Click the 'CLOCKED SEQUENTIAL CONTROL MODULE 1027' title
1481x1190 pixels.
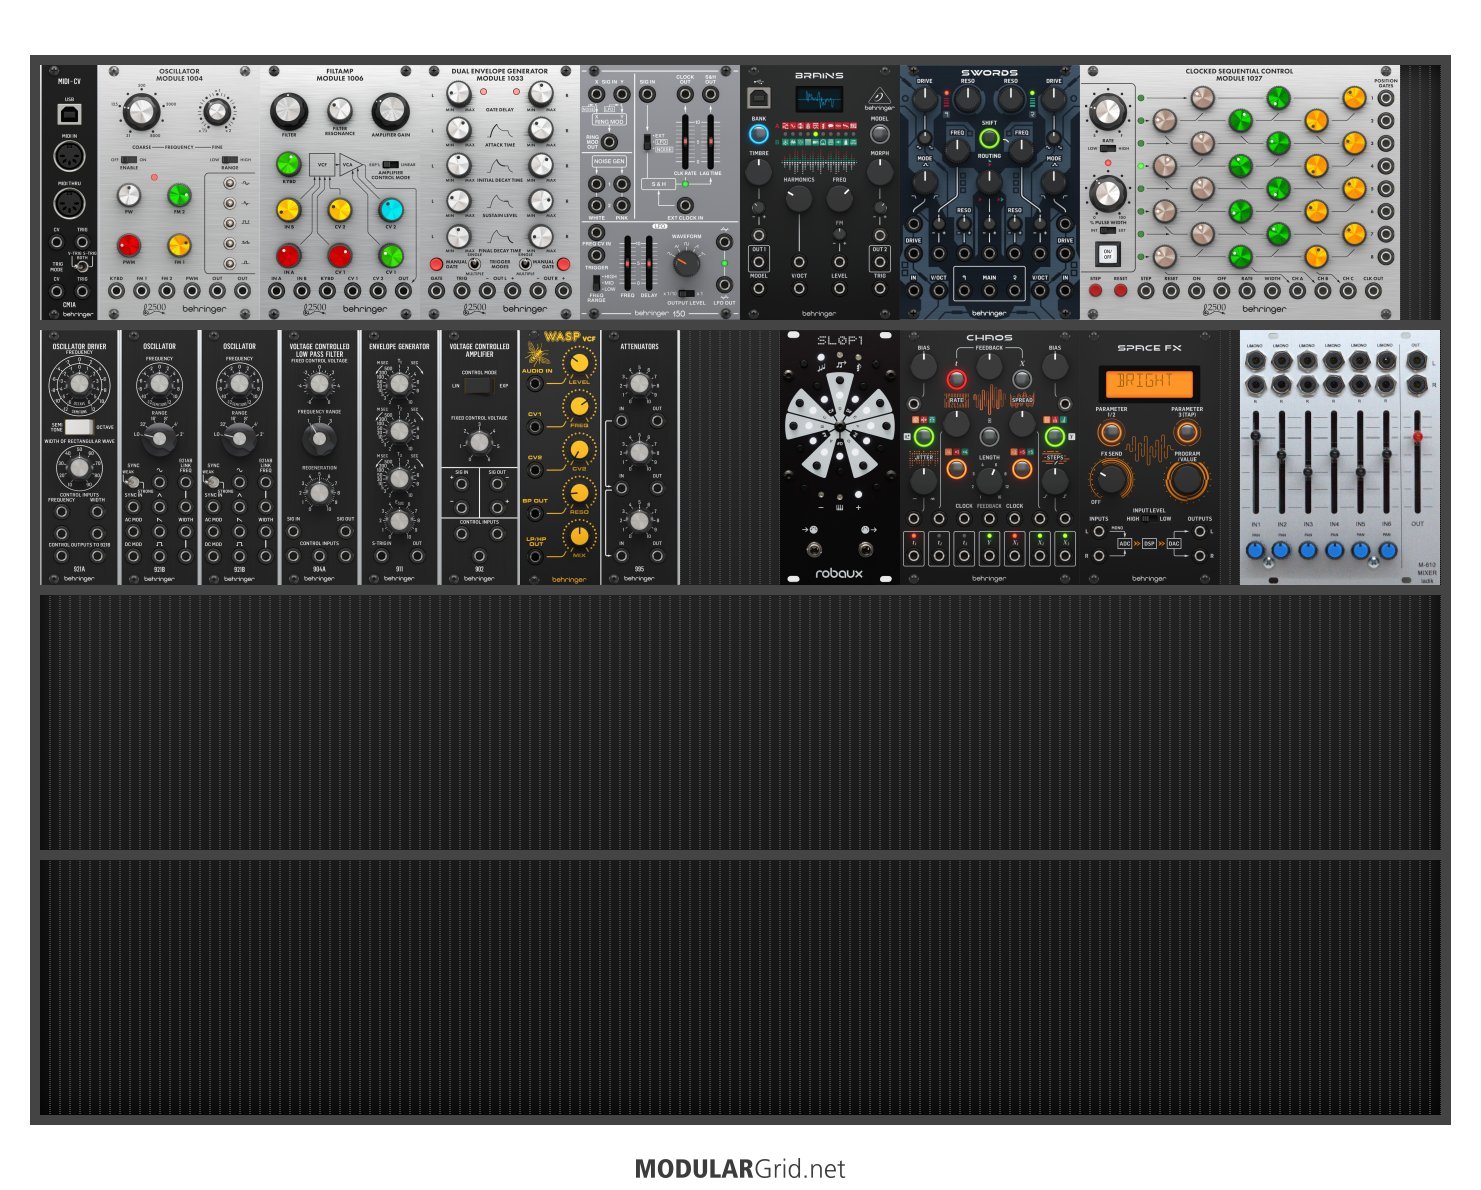point(1239,74)
